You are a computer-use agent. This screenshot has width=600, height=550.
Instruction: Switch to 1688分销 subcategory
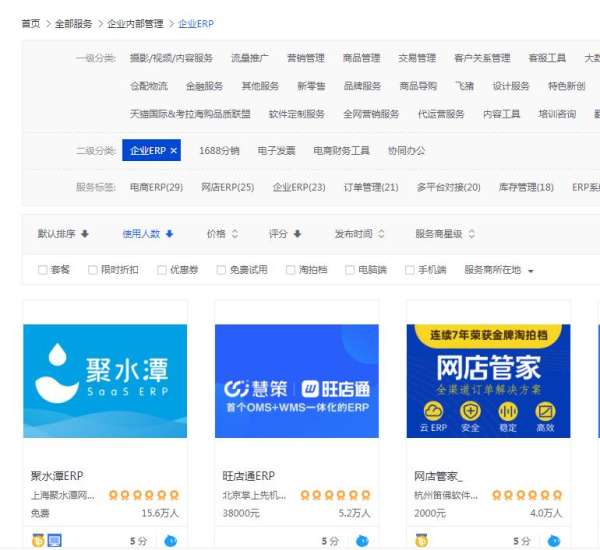(x=219, y=150)
